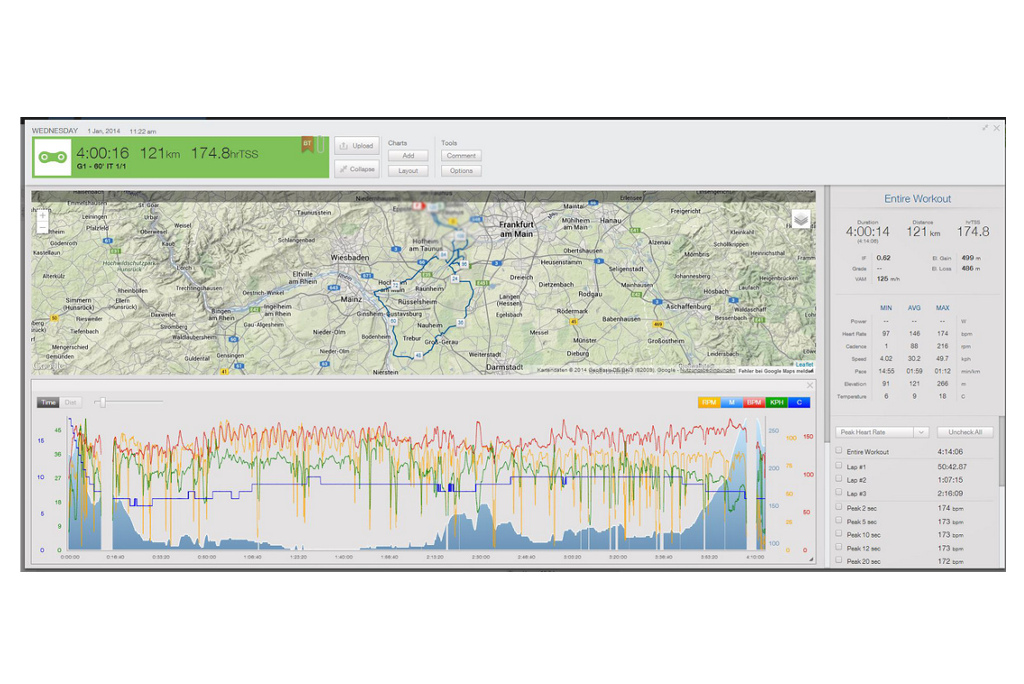Click the Add chart button
This screenshot has width=1024, height=684.
tap(408, 155)
